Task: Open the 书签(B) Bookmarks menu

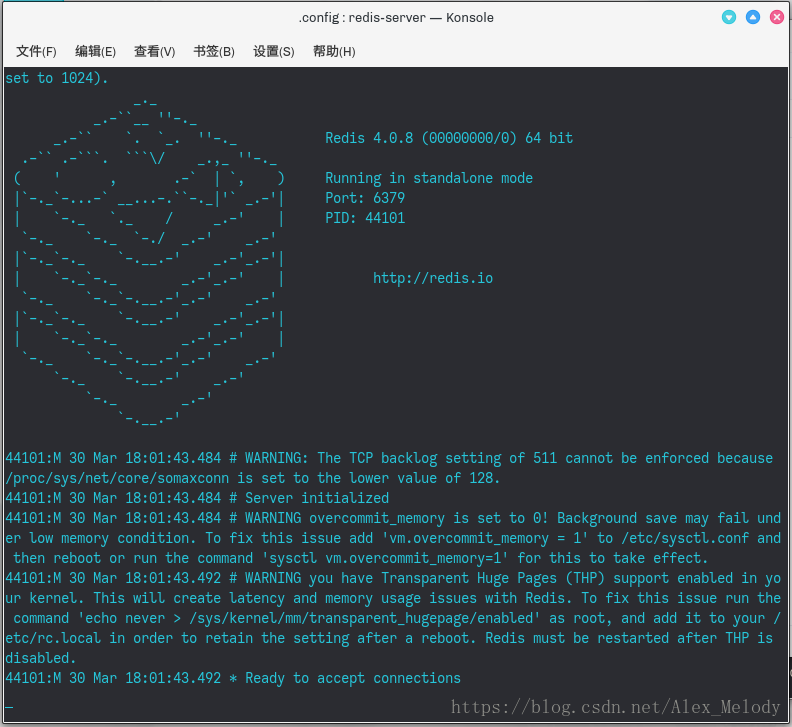Action: (214, 52)
